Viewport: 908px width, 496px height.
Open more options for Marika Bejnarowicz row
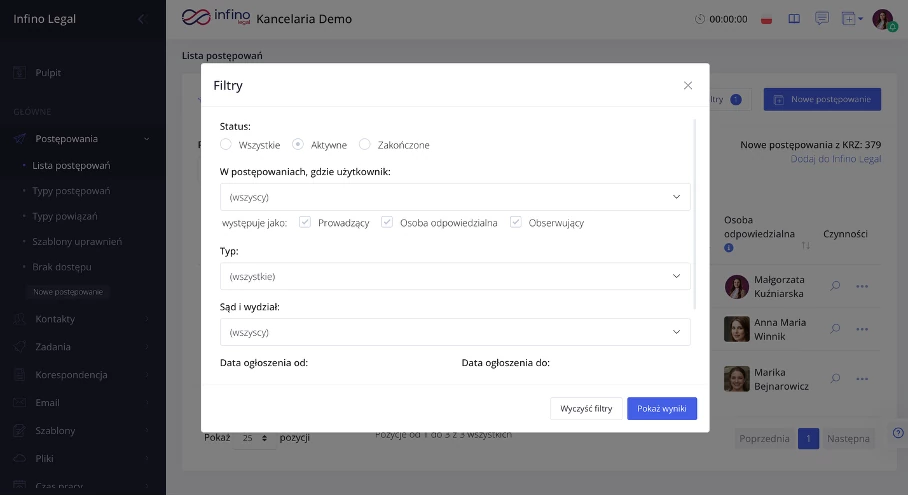(x=862, y=379)
